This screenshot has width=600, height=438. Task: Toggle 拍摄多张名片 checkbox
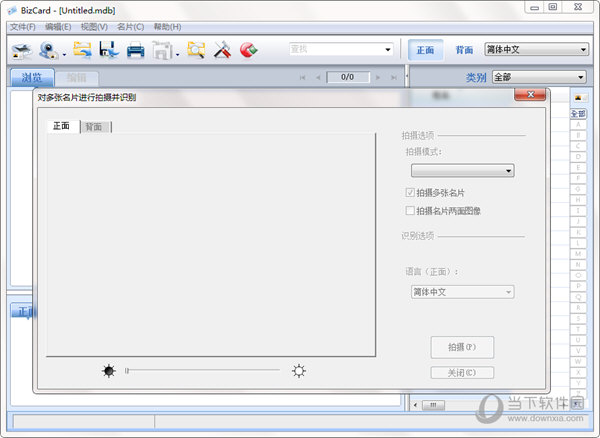click(x=410, y=192)
